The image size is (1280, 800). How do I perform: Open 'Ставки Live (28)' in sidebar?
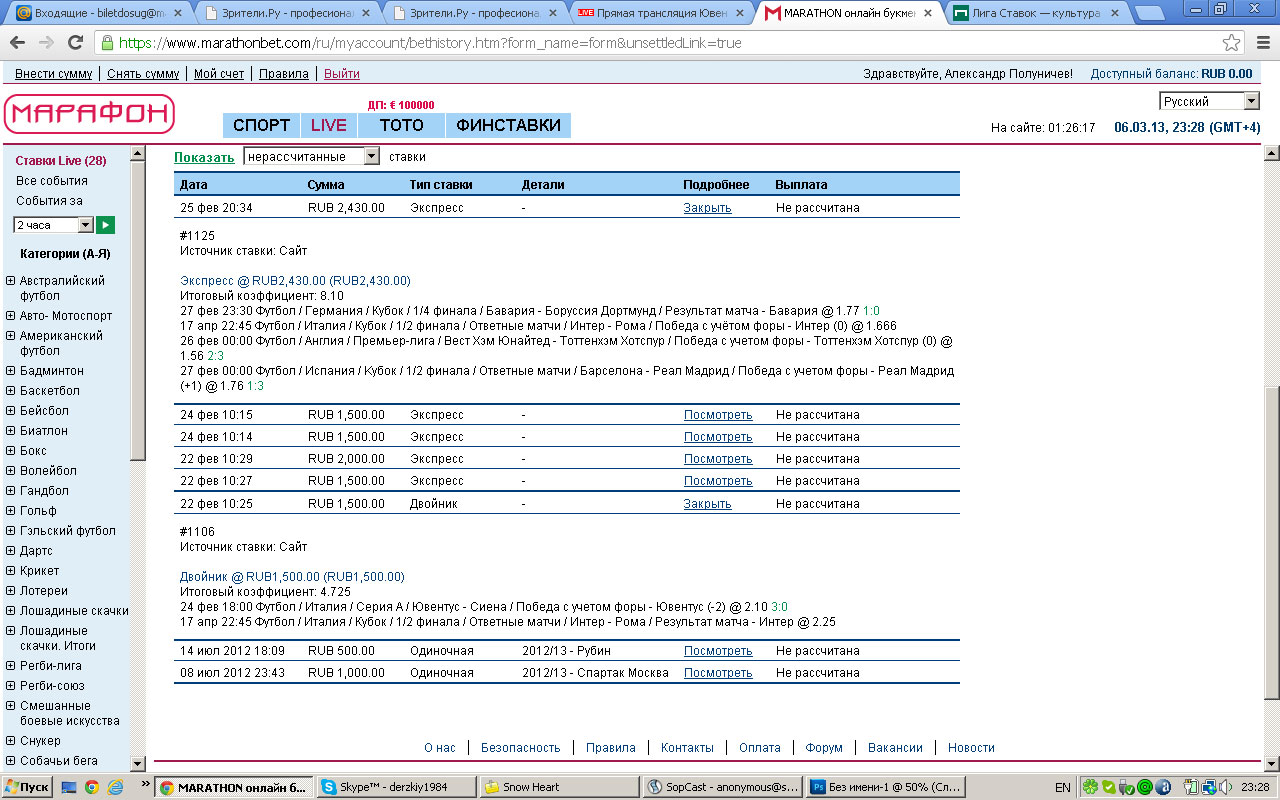tap(61, 161)
